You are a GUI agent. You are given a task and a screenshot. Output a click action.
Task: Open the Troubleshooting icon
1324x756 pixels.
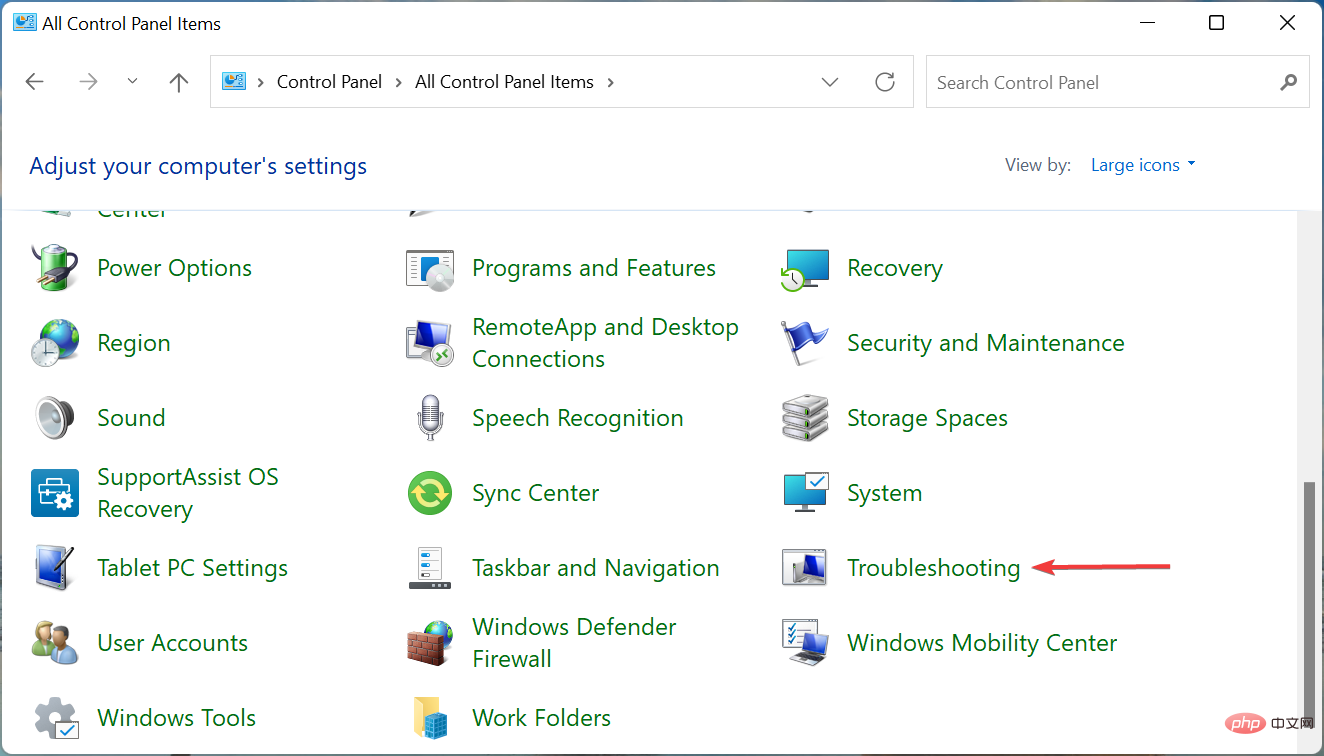[805, 568]
